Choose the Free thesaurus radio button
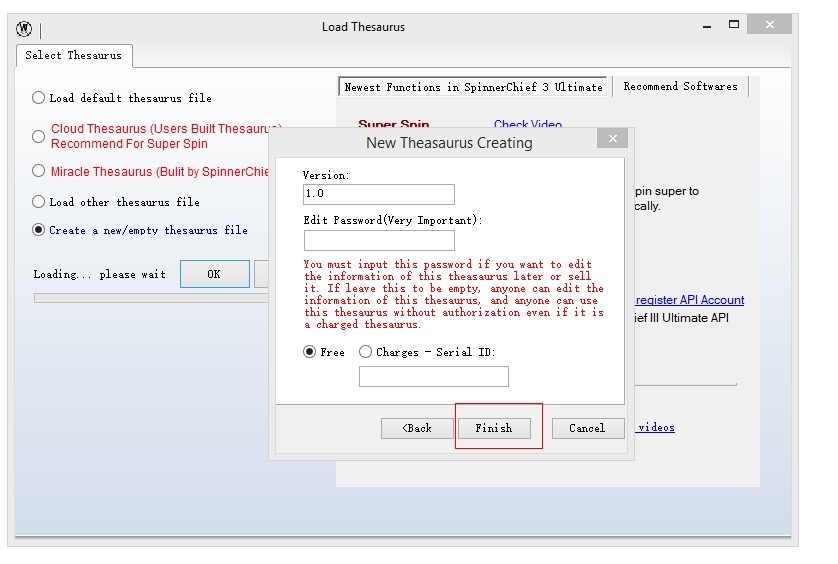This screenshot has height=564, width=838. 310,352
